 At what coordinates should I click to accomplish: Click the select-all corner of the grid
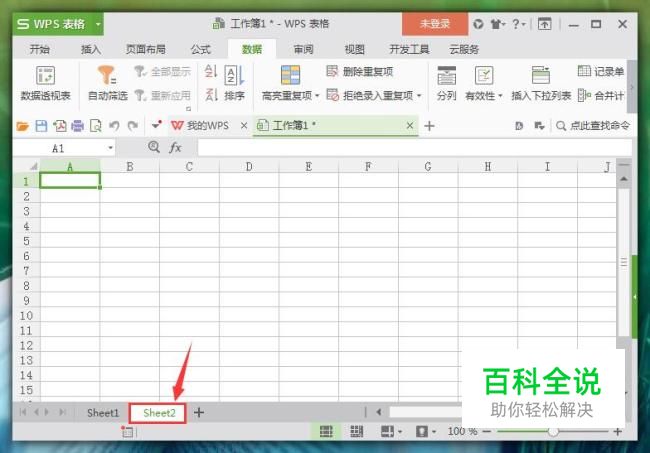(x=33, y=167)
